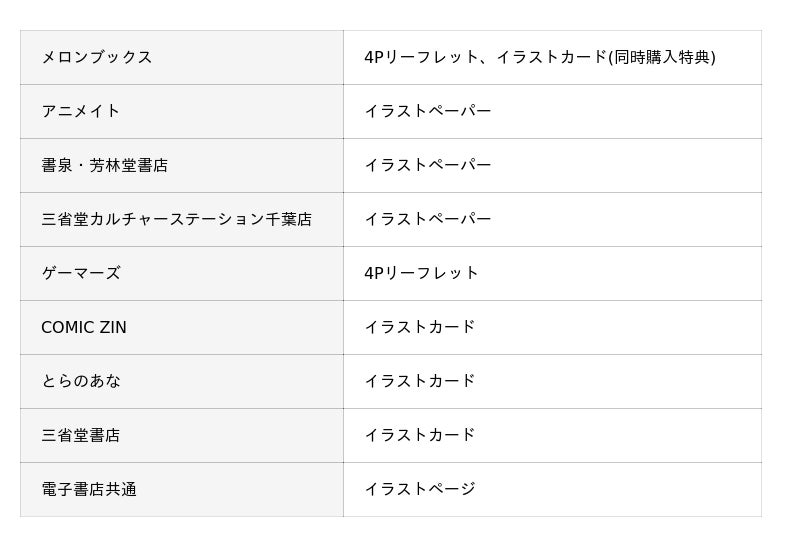Click the メロンブックス store cell
800x547 pixels.
pyautogui.click(x=97, y=57)
